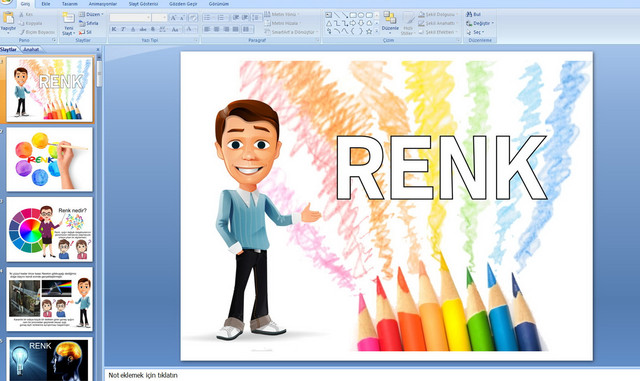
Task: Open the font name combo box
Action: click(x=130, y=18)
